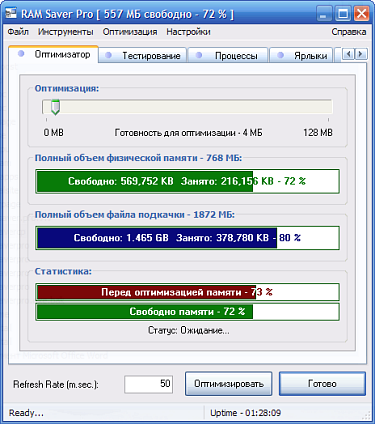Click 'Готовность для оптимизации - 4 МБ' label
The height and width of the screenshot is (424, 375).
[x=188, y=133]
